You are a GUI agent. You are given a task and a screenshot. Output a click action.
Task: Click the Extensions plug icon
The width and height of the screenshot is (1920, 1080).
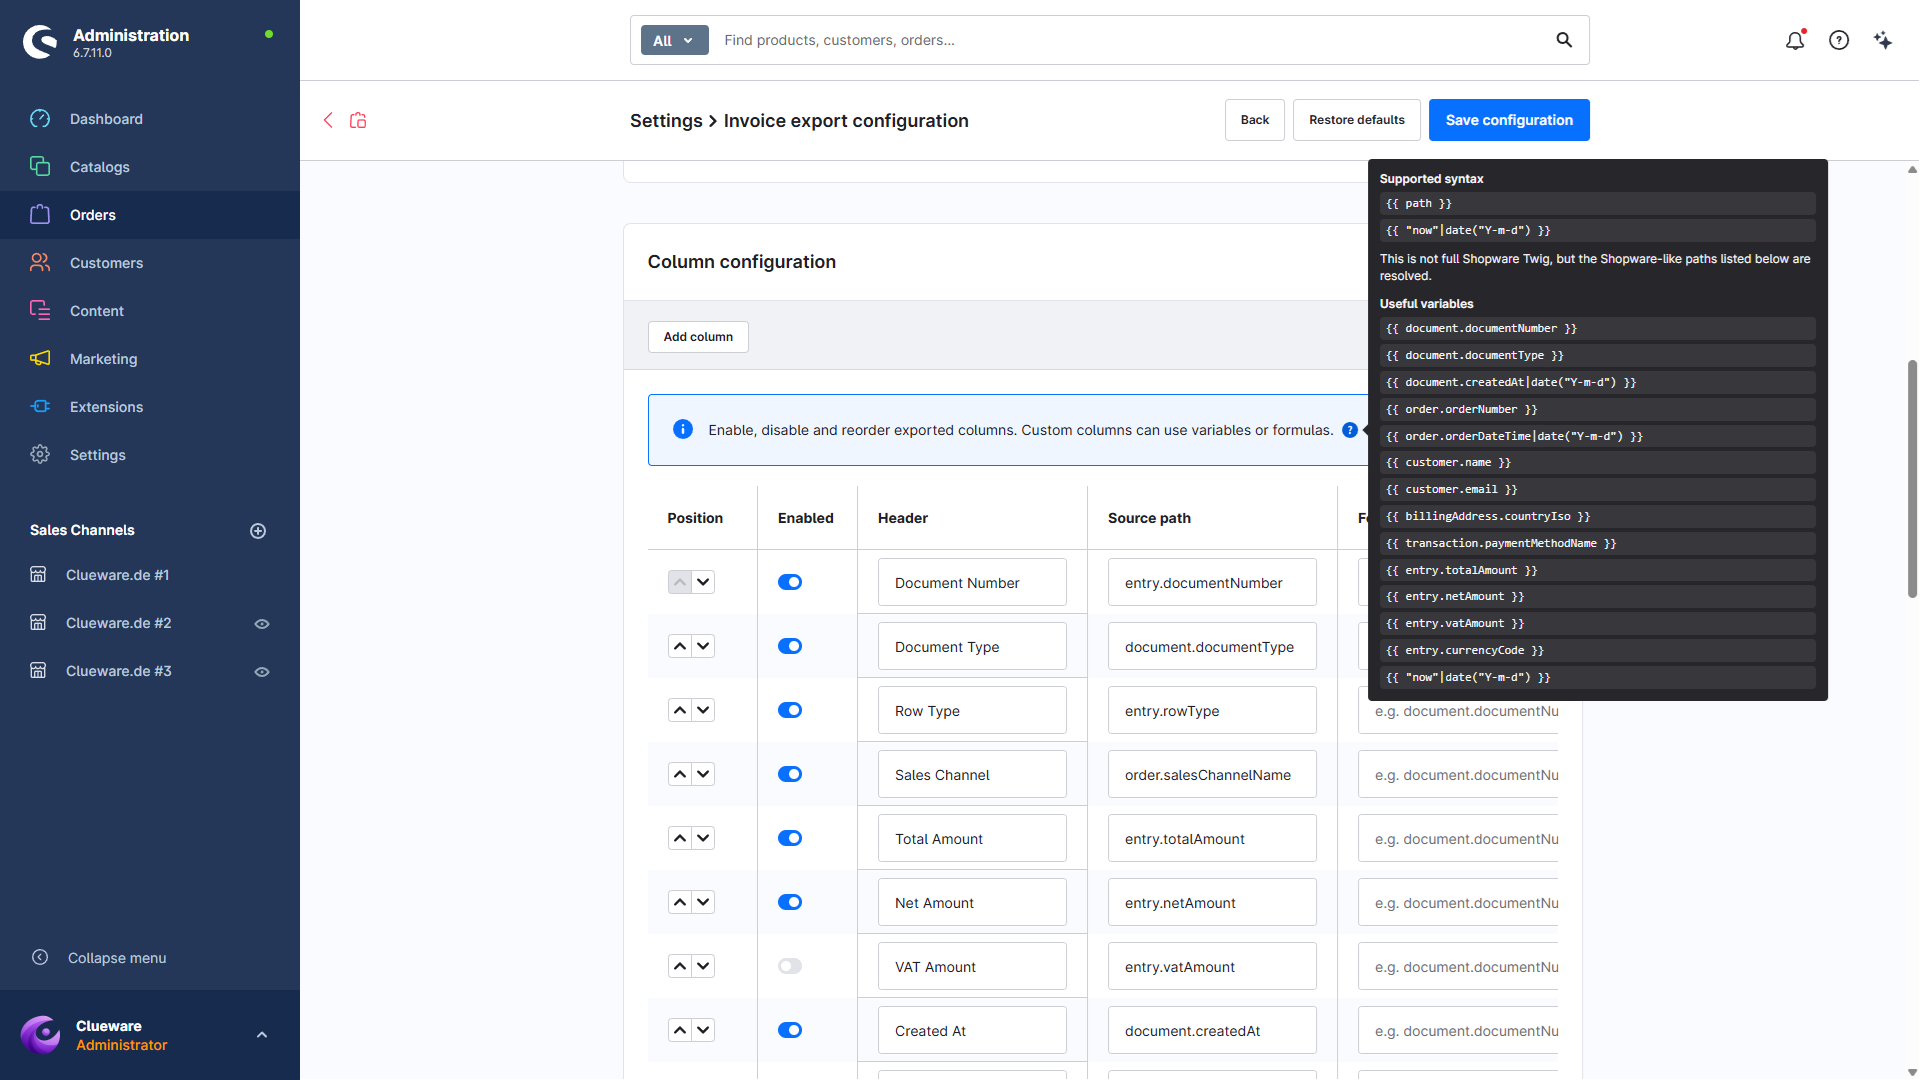[40, 407]
